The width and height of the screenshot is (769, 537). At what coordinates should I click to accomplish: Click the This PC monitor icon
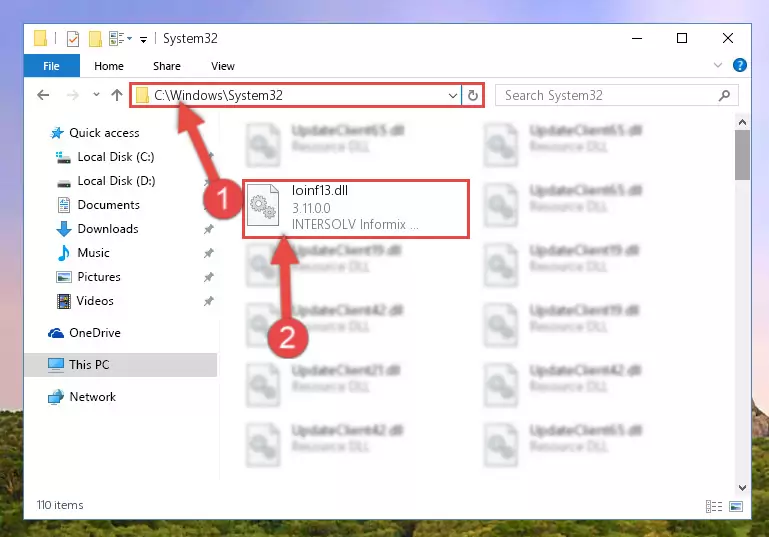click(56, 365)
